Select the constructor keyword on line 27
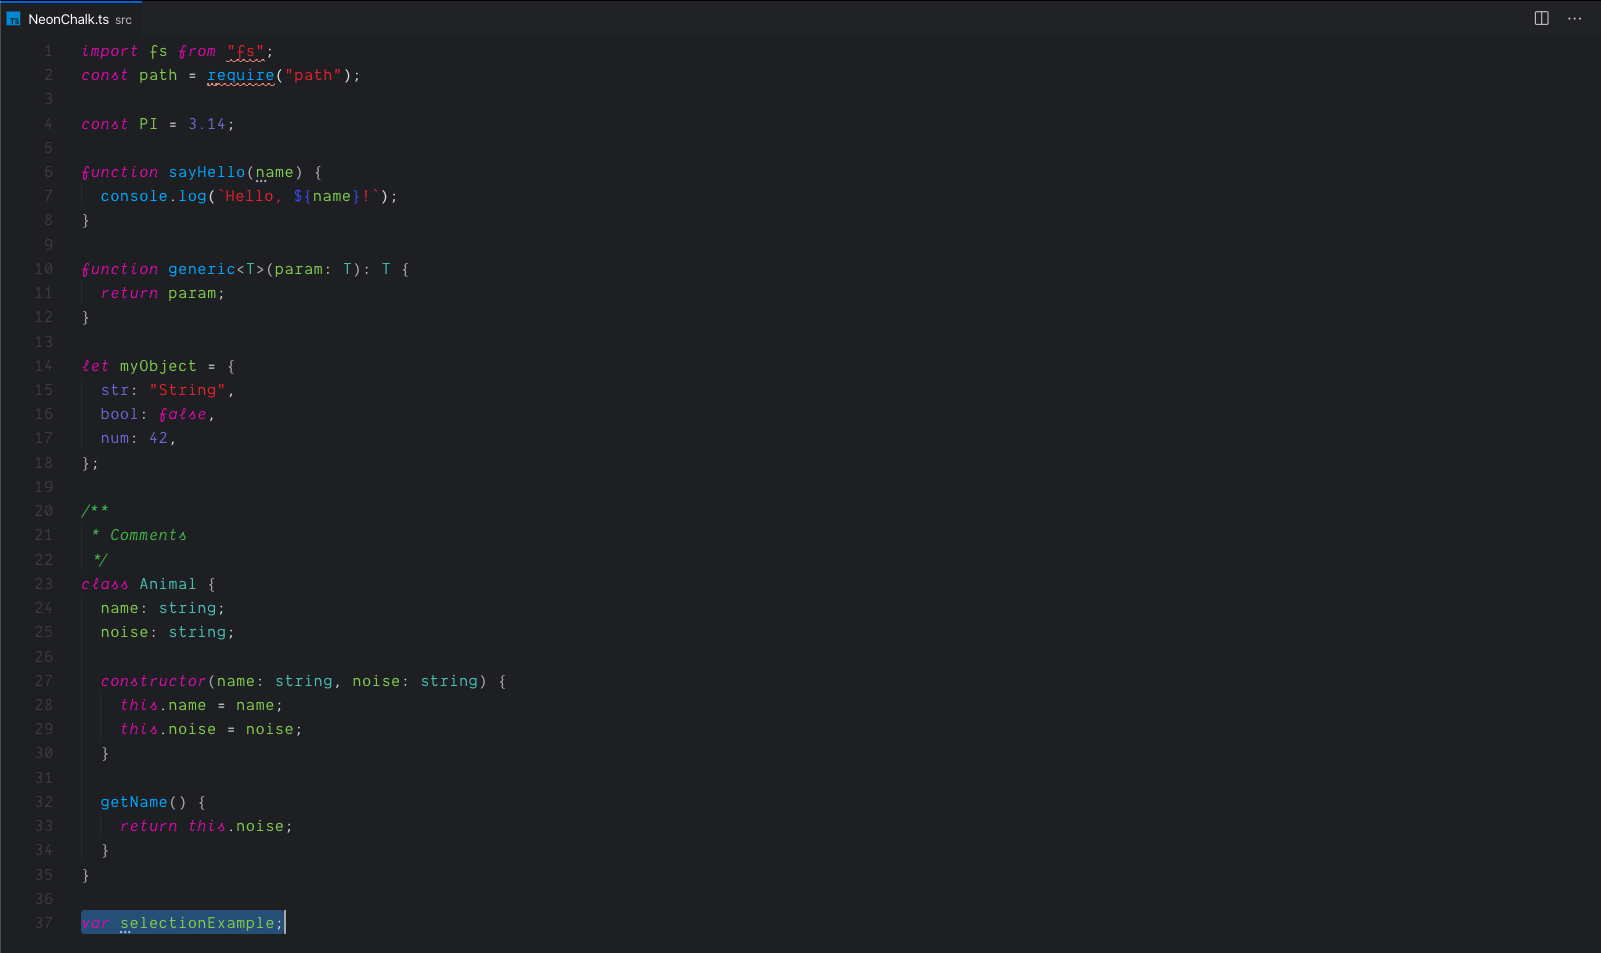 tap(153, 680)
